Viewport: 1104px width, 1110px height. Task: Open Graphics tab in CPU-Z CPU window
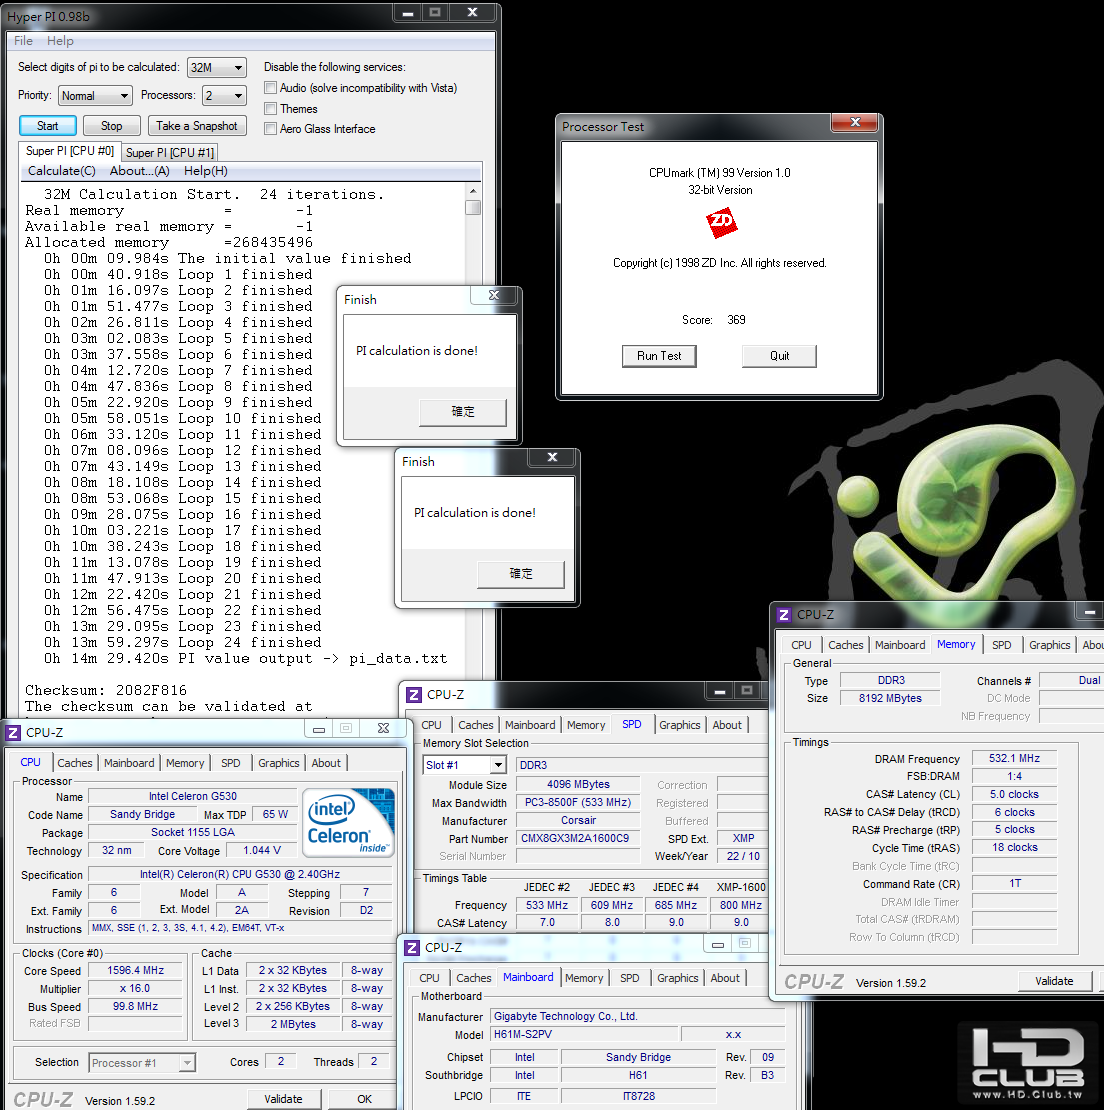pos(278,762)
